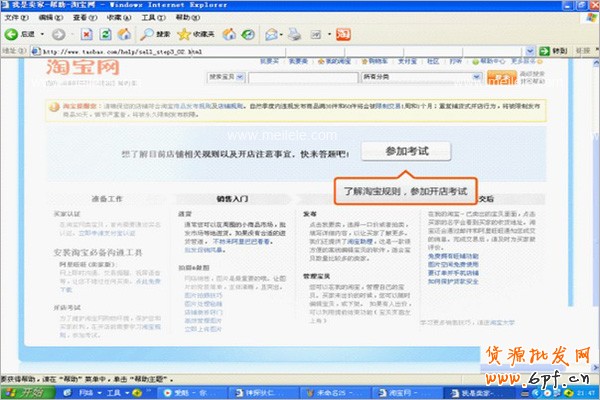Open the 编辑 menu
Screen dimensions: 600x400
click(51, 18)
